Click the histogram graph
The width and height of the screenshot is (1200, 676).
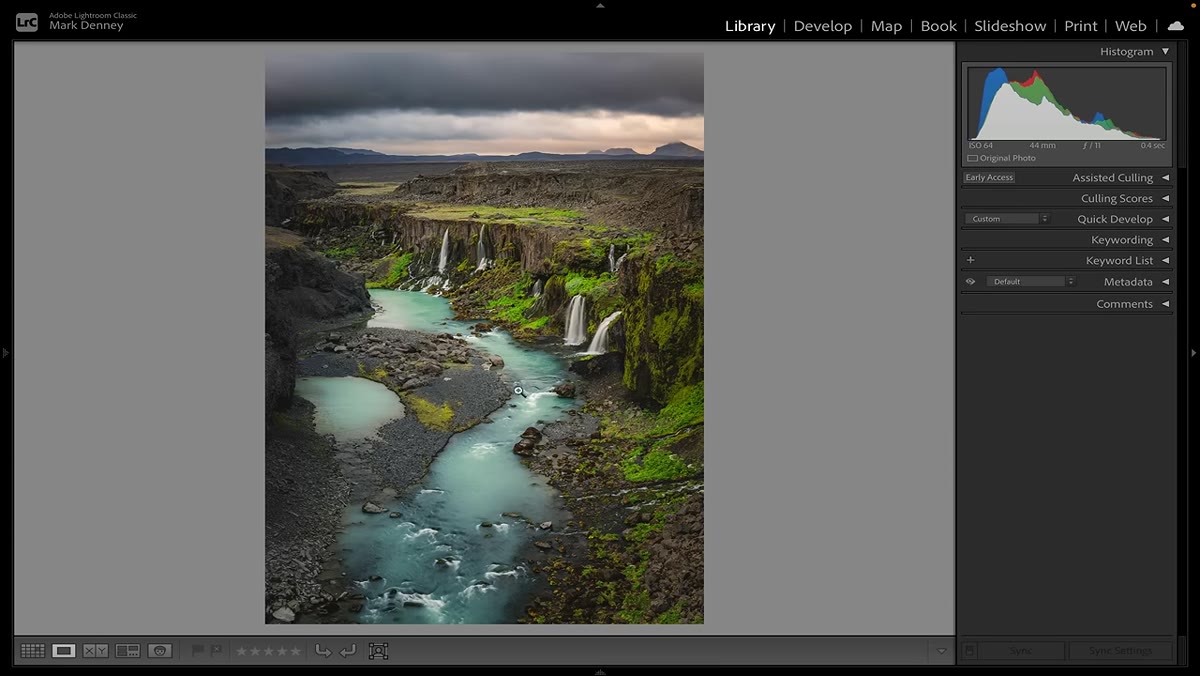(x=1066, y=104)
